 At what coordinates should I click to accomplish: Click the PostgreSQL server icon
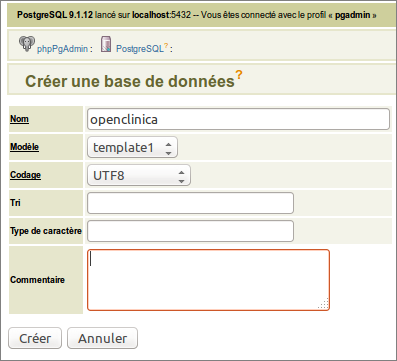[x=106, y=44]
